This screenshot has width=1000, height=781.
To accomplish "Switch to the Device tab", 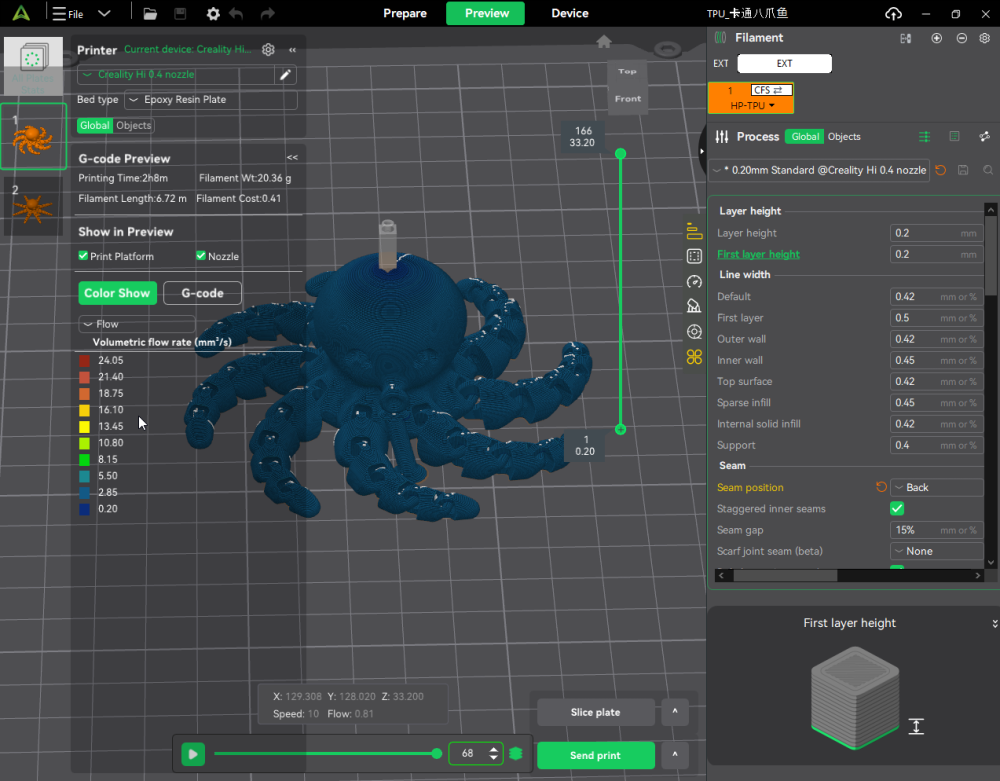I will 570,14.
